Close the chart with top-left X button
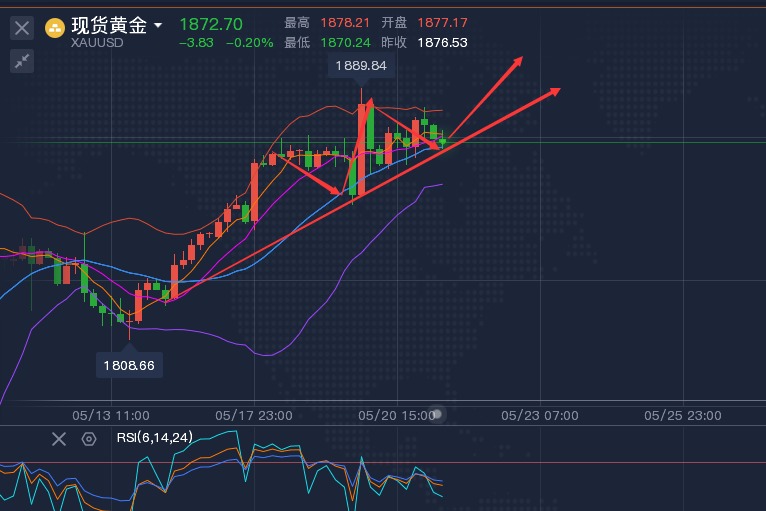This screenshot has width=766, height=511. click(x=22, y=28)
